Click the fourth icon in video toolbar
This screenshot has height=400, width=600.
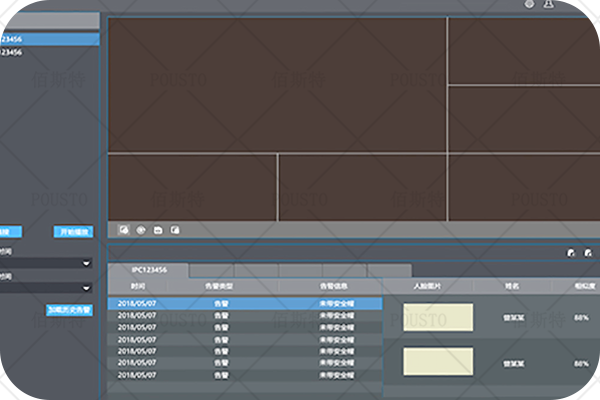click(174, 229)
